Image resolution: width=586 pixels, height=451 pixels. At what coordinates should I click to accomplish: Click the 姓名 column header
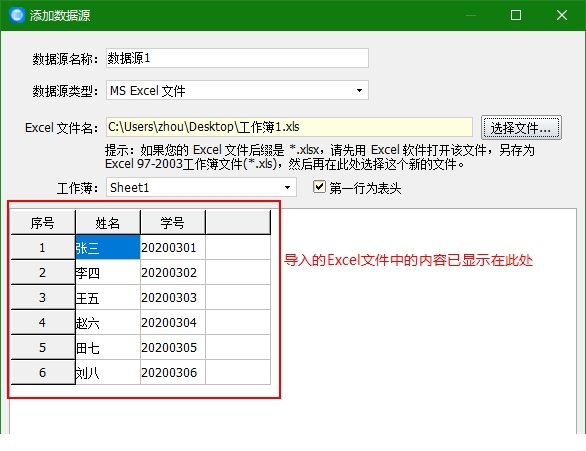click(x=108, y=222)
